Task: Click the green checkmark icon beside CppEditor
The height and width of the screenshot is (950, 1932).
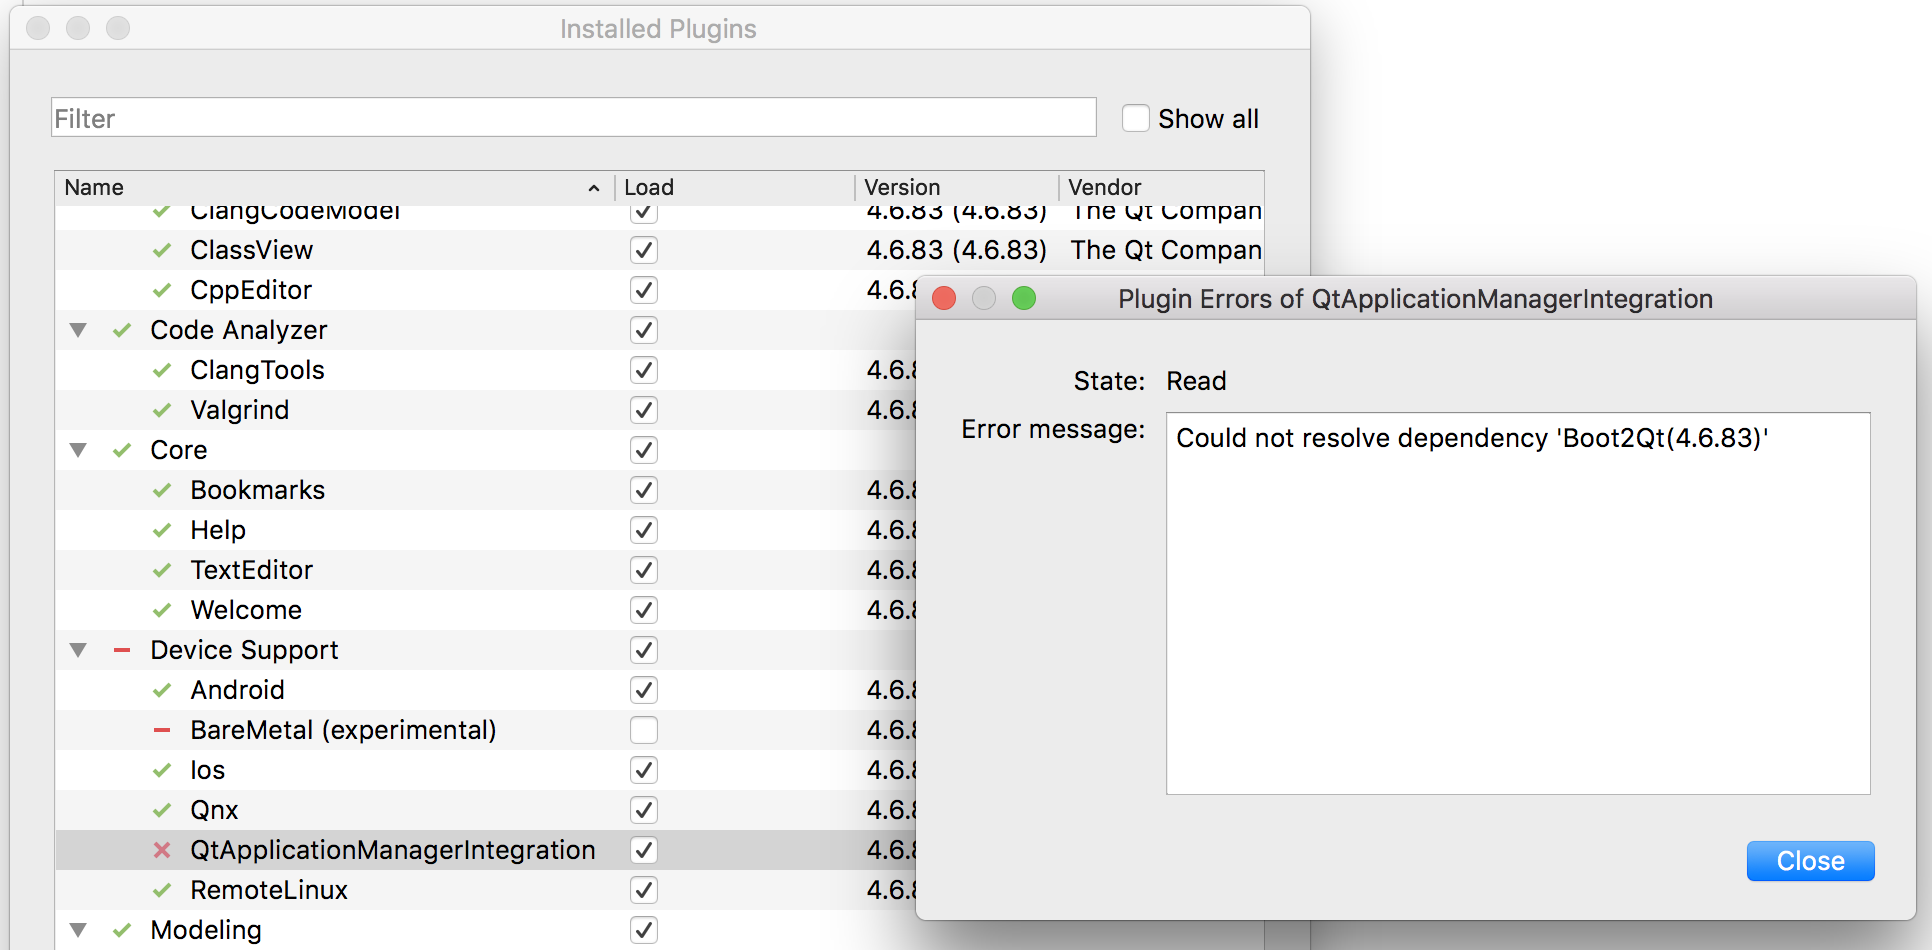Action: coord(161,290)
